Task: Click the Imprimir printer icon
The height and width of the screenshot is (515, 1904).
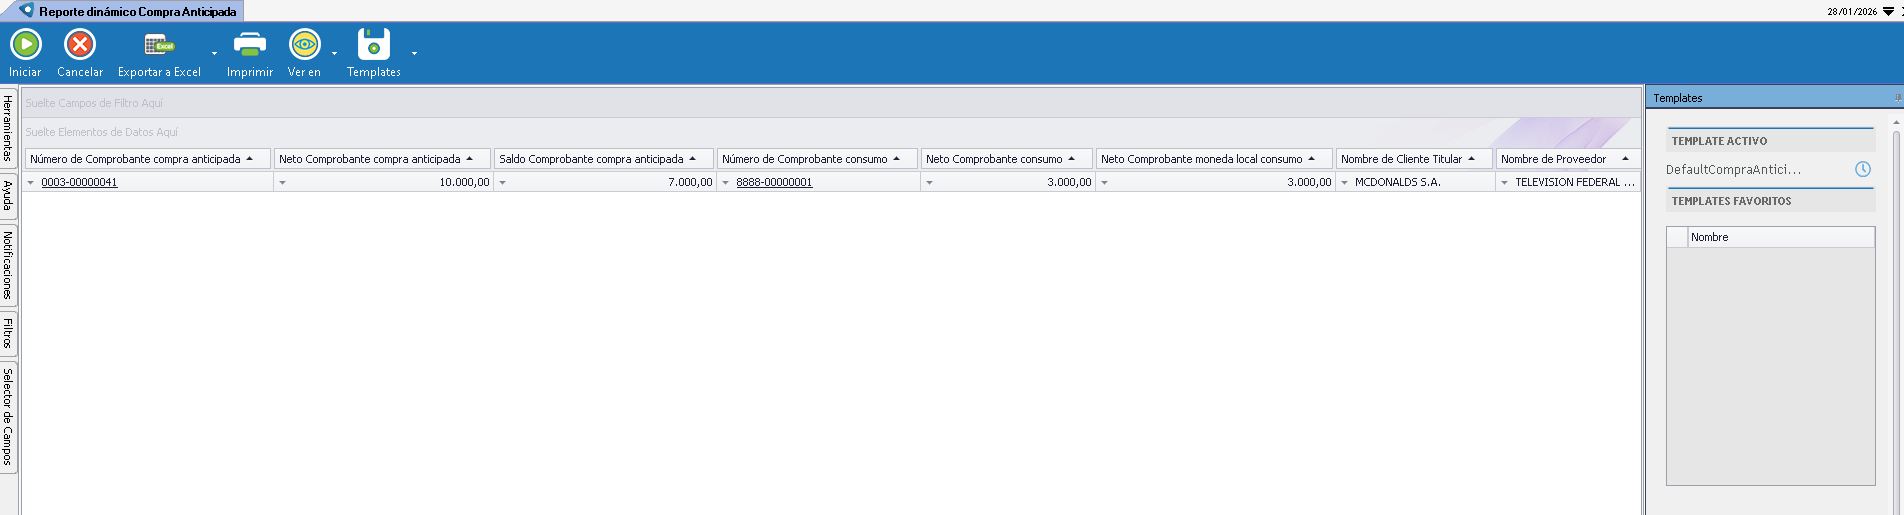Action: coord(249,45)
